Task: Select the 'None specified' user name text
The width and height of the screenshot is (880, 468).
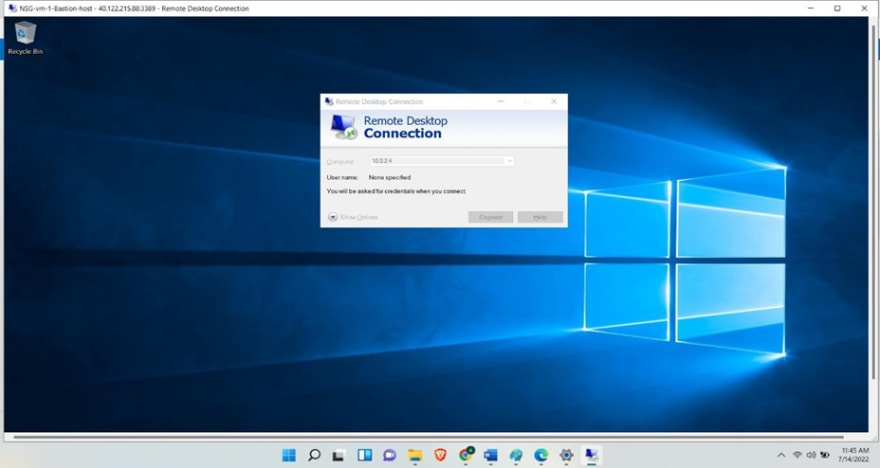Action: 389,177
